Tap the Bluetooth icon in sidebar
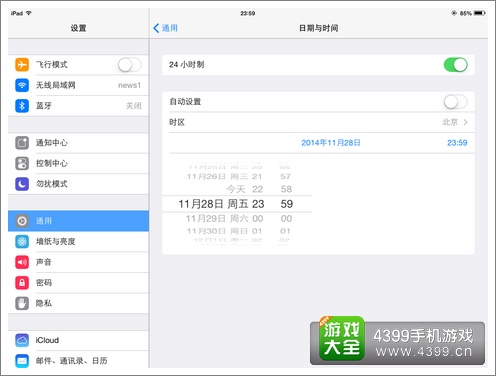 point(22,106)
